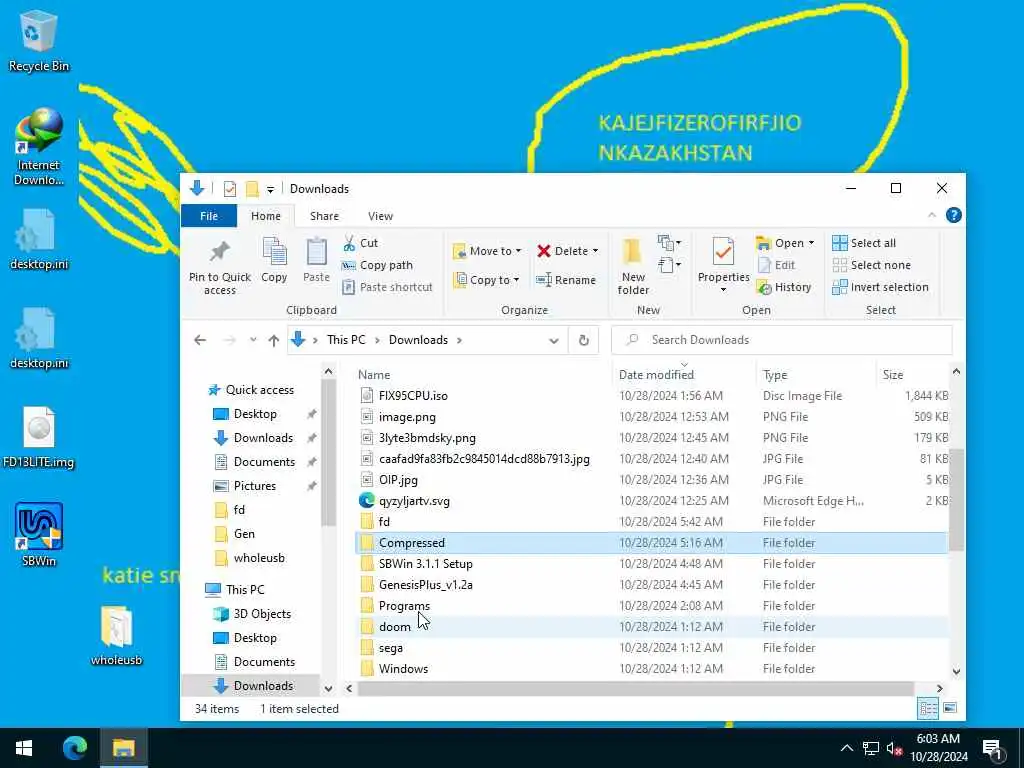Open the Properties button
This screenshot has width=1024, height=768.
click(x=724, y=265)
